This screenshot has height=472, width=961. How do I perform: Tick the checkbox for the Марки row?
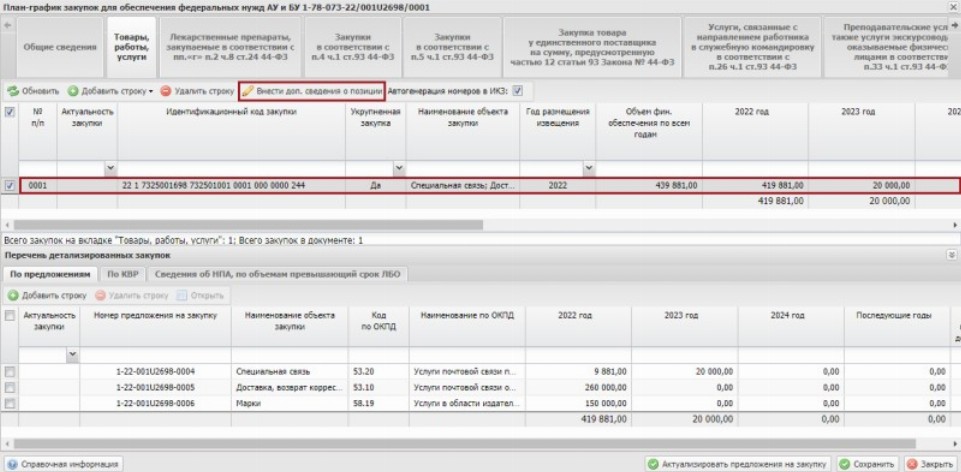click(x=10, y=403)
